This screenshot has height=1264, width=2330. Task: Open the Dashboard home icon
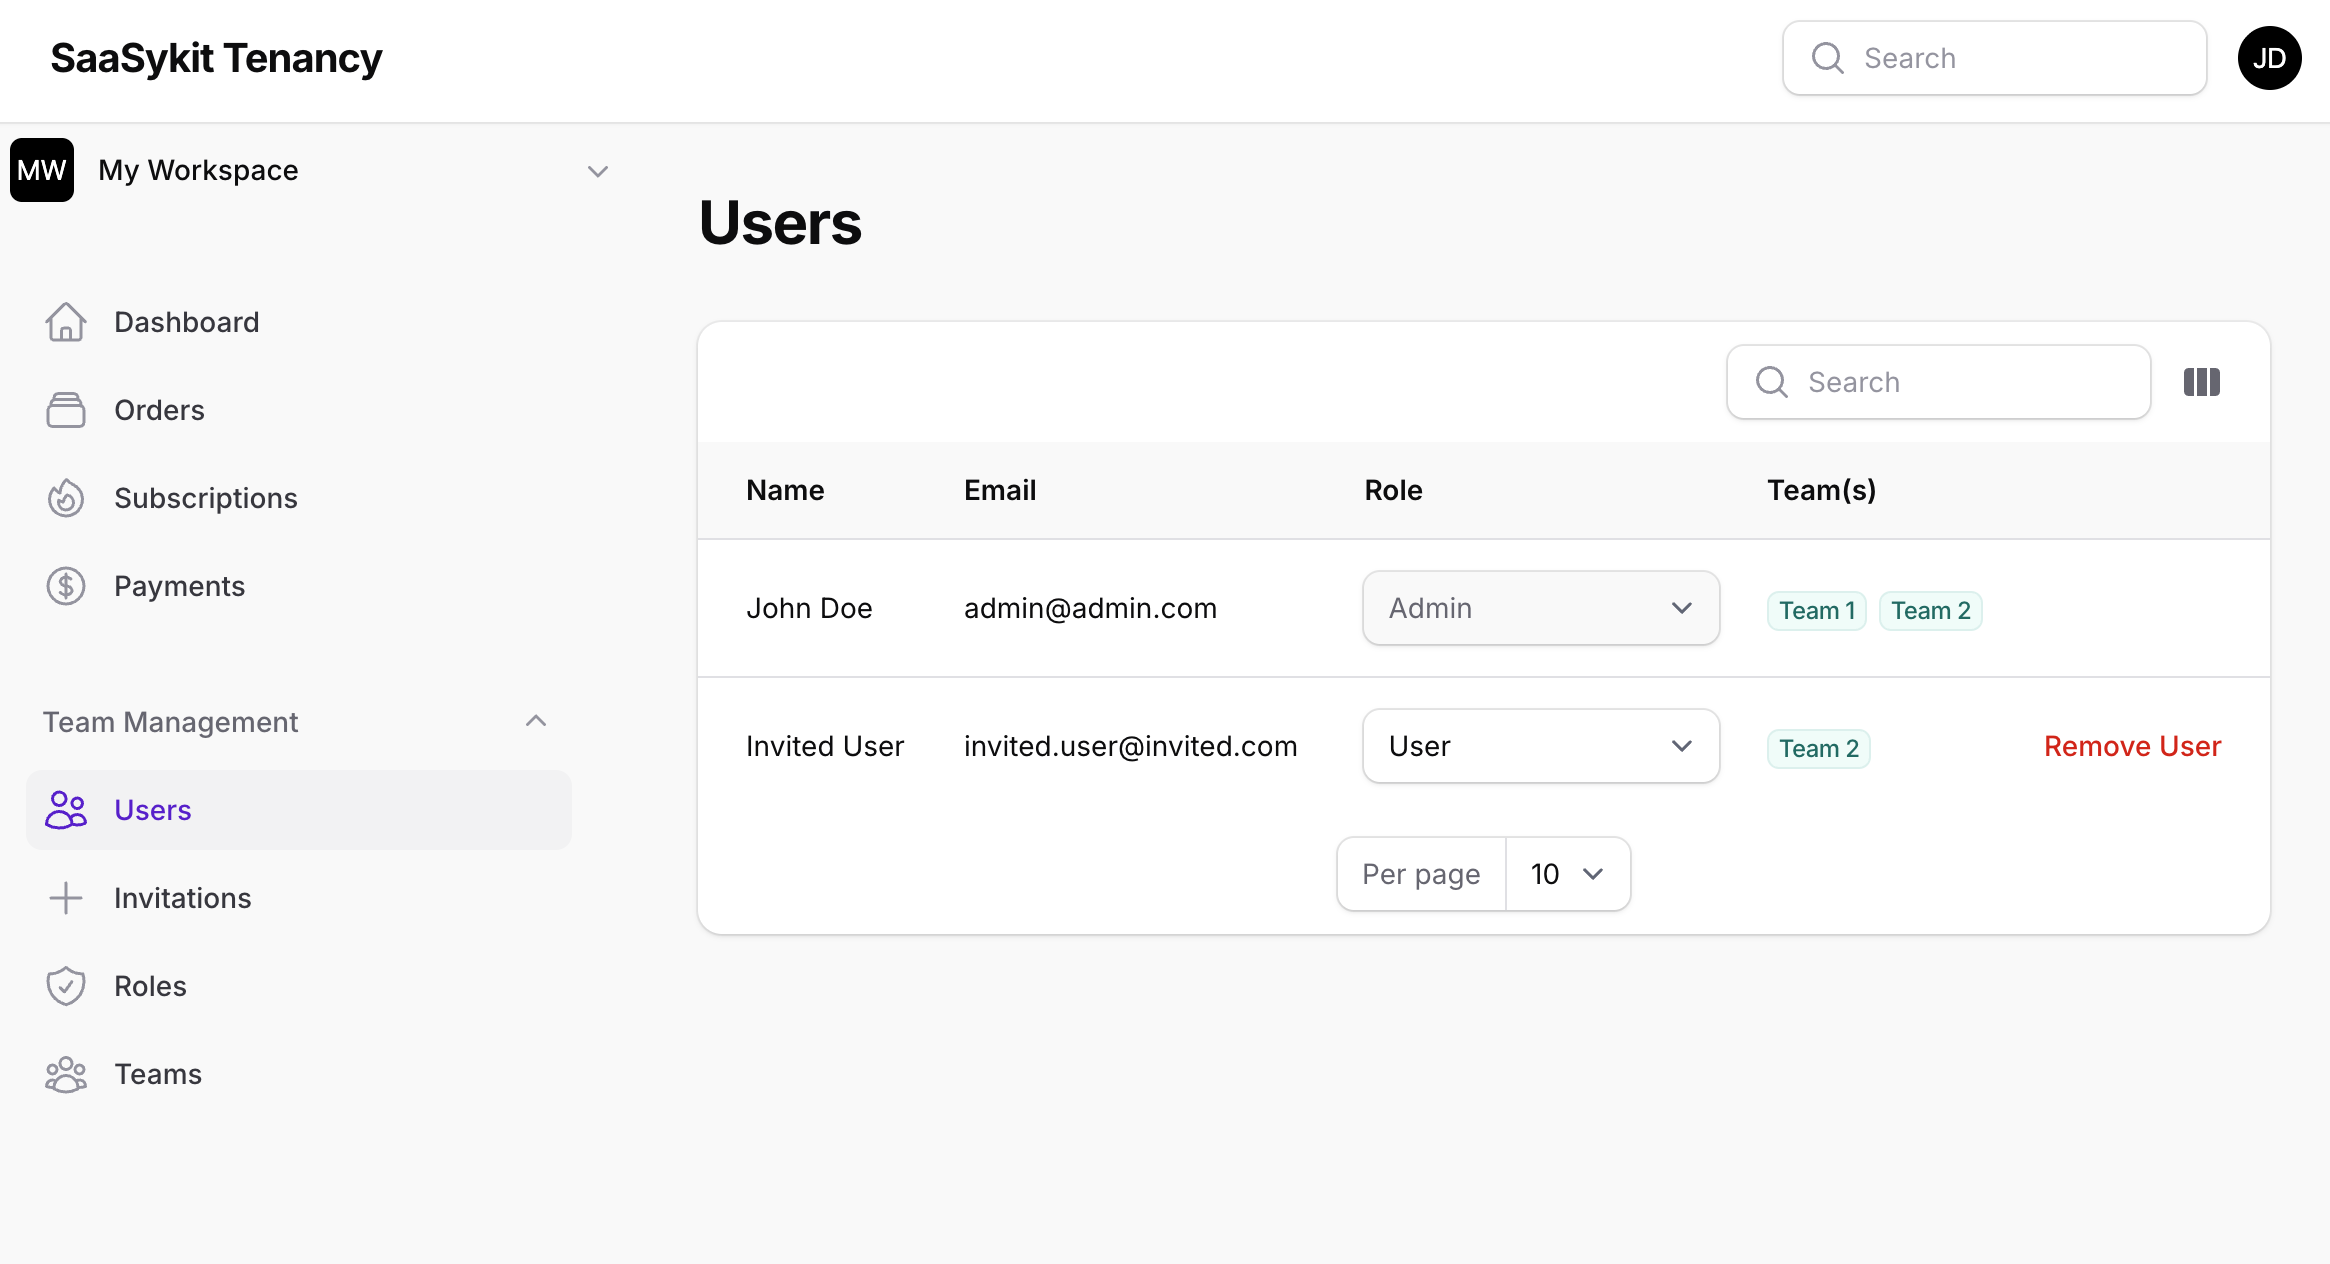tap(66, 322)
